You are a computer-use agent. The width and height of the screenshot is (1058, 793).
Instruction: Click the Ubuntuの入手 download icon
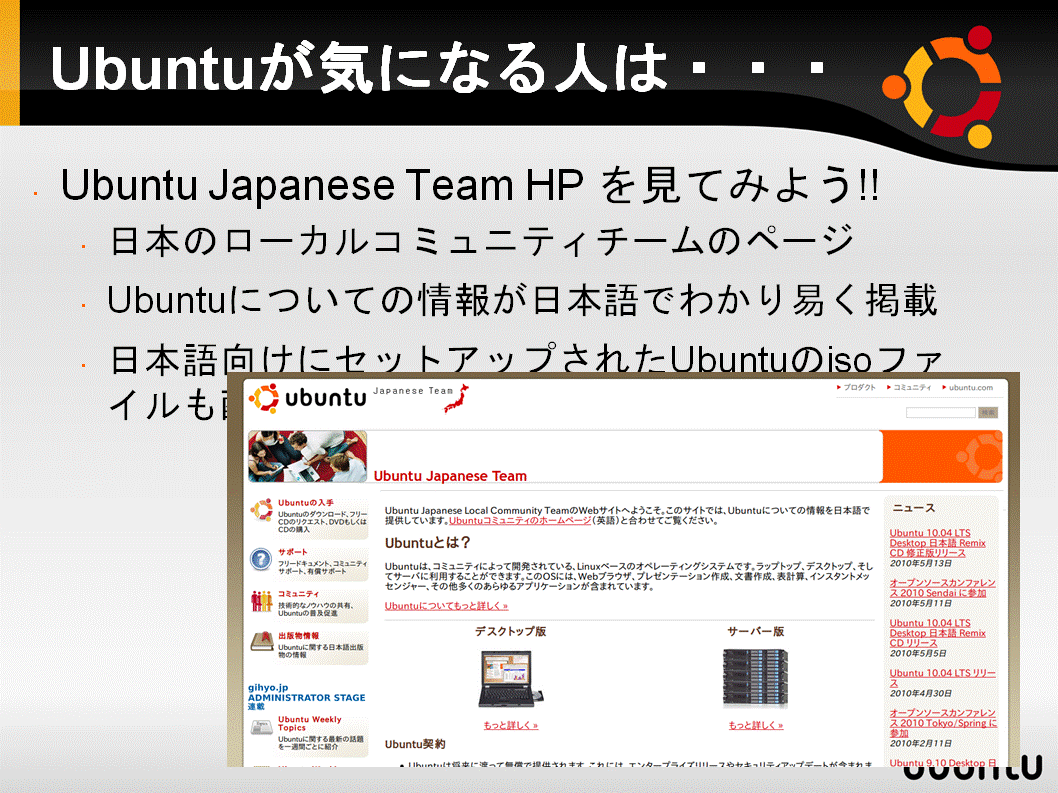point(261,510)
